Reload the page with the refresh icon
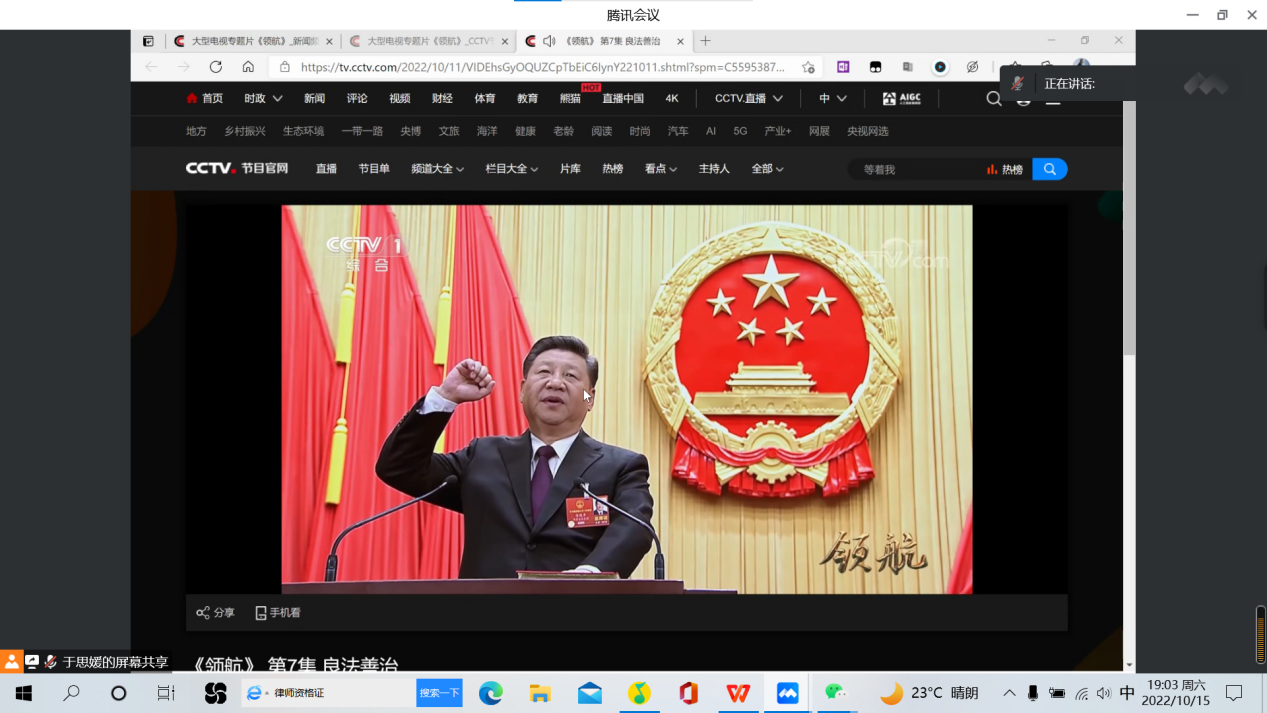Viewport: 1267px width, 713px height. tap(216, 67)
